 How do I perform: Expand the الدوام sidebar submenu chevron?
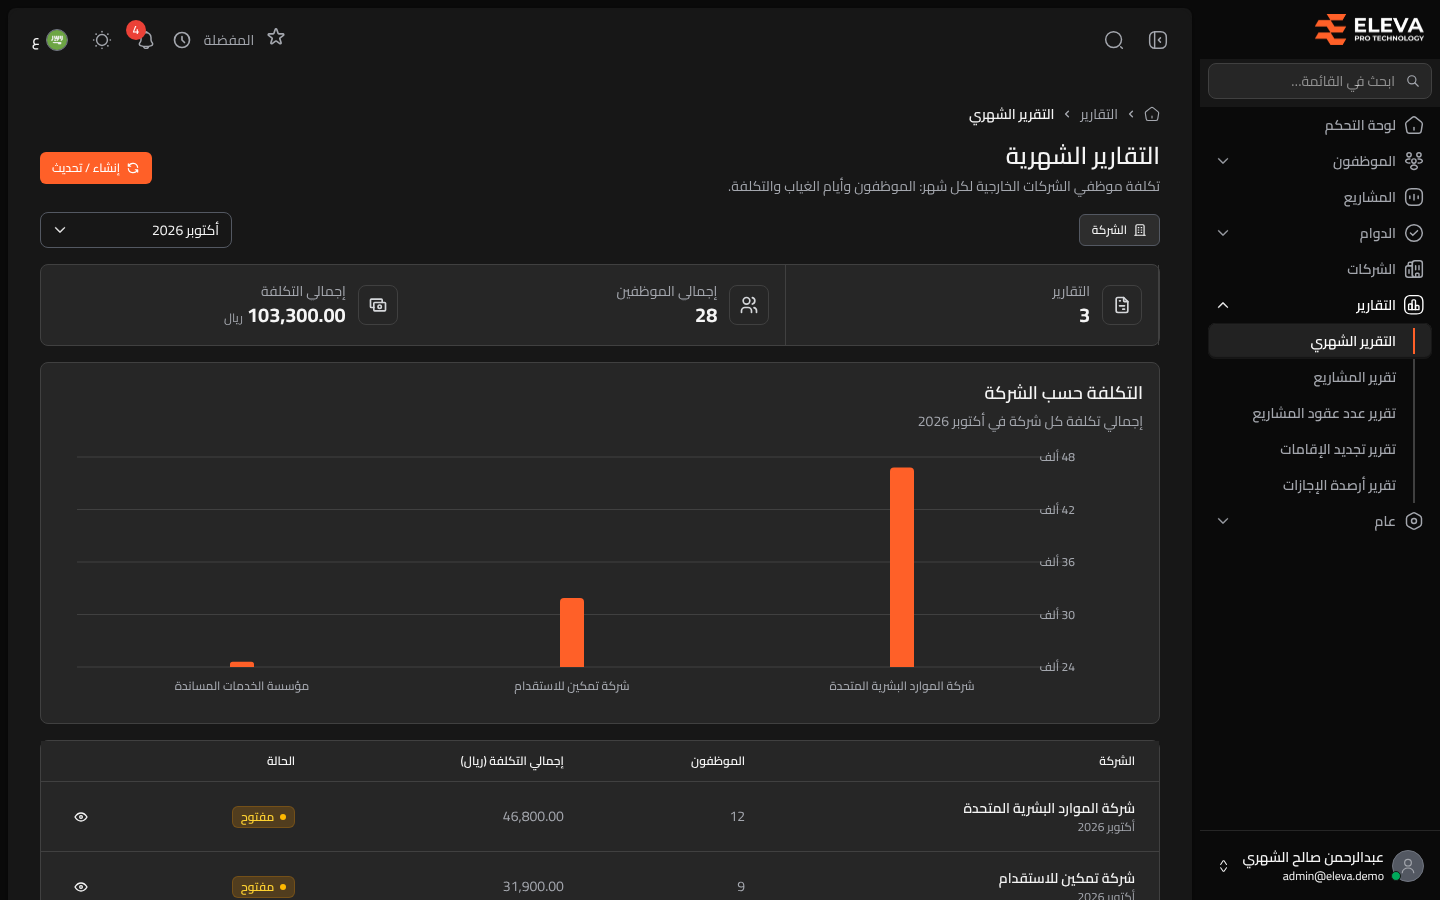[1223, 233]
